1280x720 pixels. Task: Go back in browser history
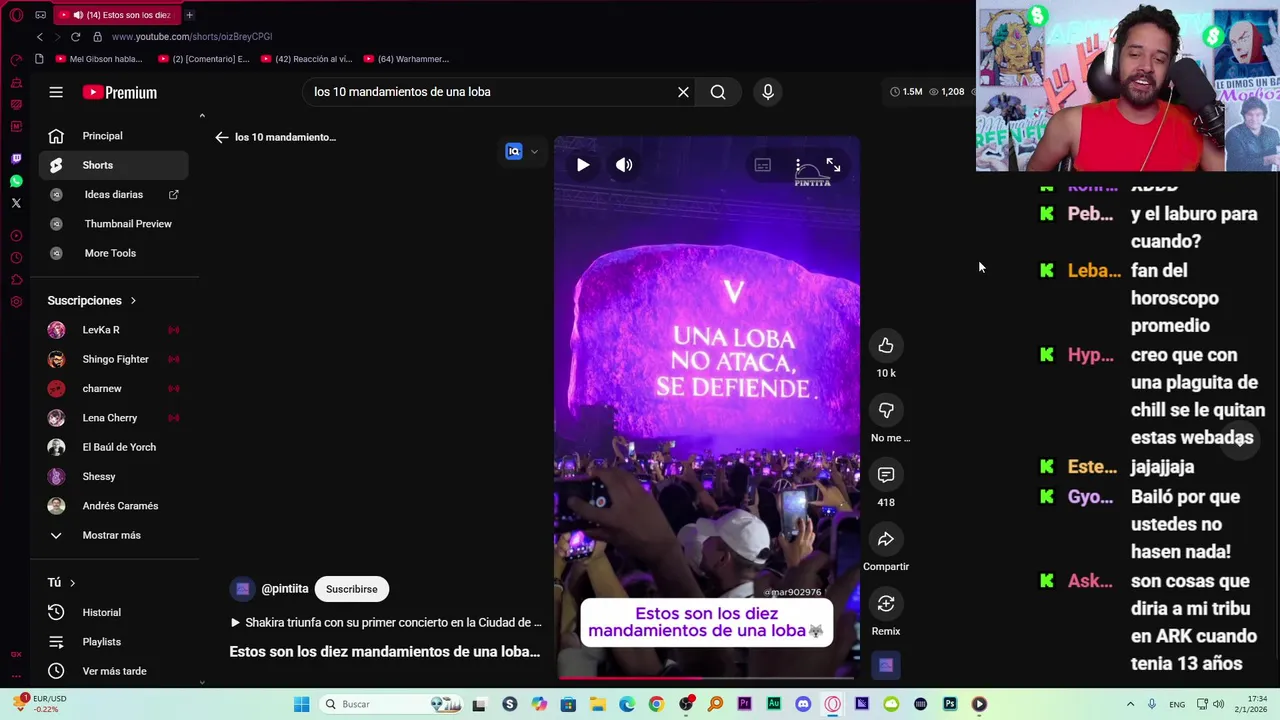point(40,37)
